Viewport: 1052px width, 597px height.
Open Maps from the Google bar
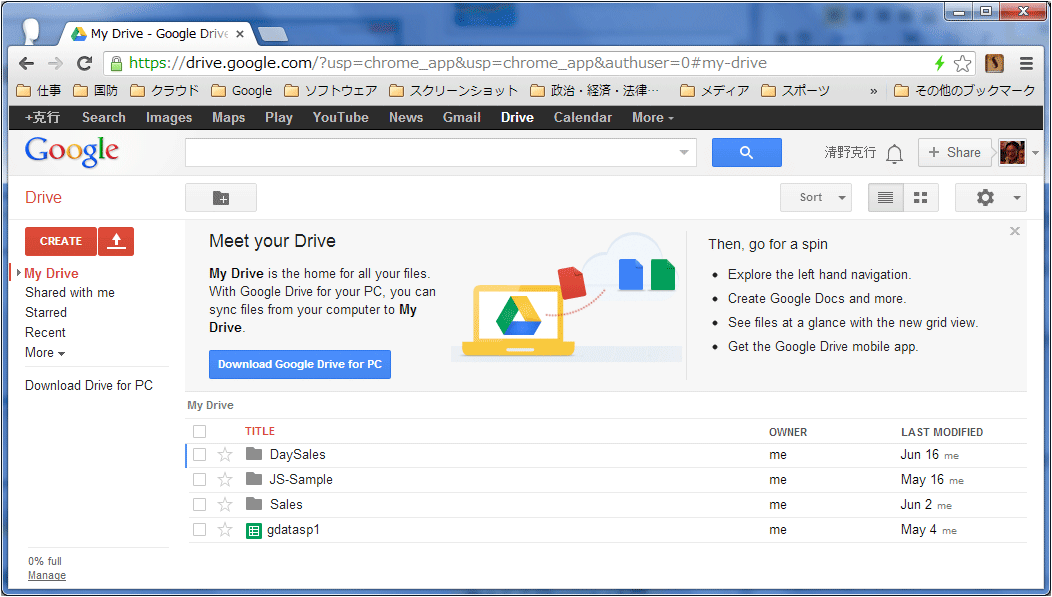229,117
